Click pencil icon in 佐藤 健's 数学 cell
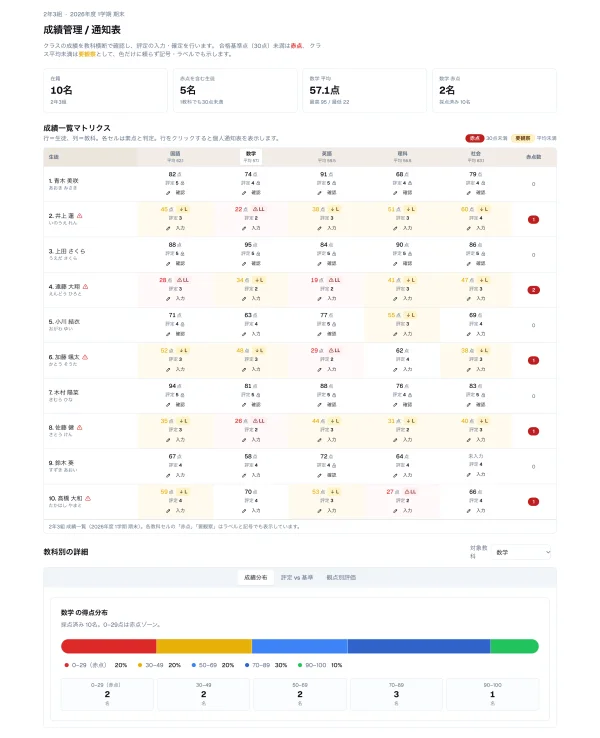600x738 pixels. click(244, 440)
